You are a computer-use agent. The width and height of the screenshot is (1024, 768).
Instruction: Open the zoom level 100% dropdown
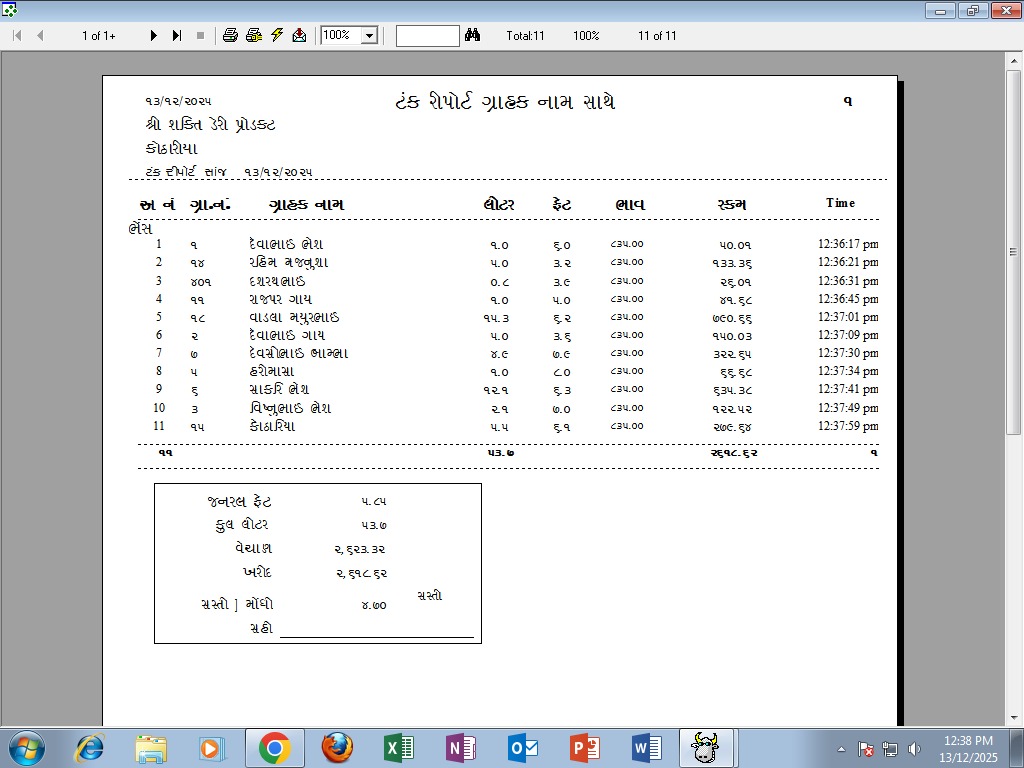(369, 35)
